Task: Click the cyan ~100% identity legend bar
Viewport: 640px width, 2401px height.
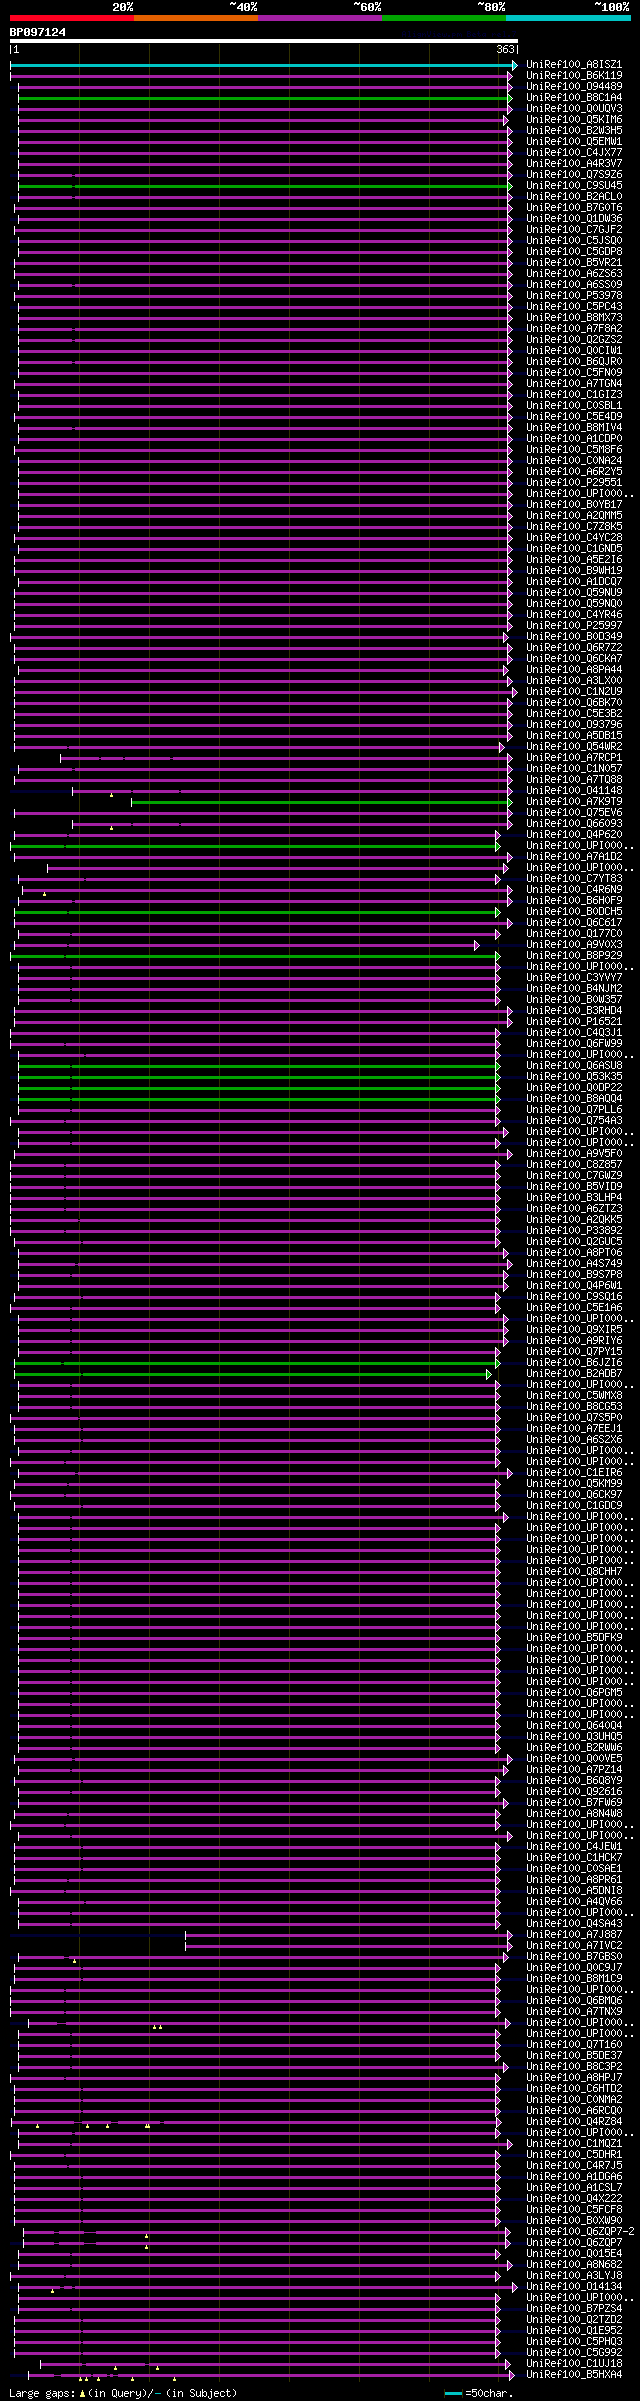Action: pos(568,18)
